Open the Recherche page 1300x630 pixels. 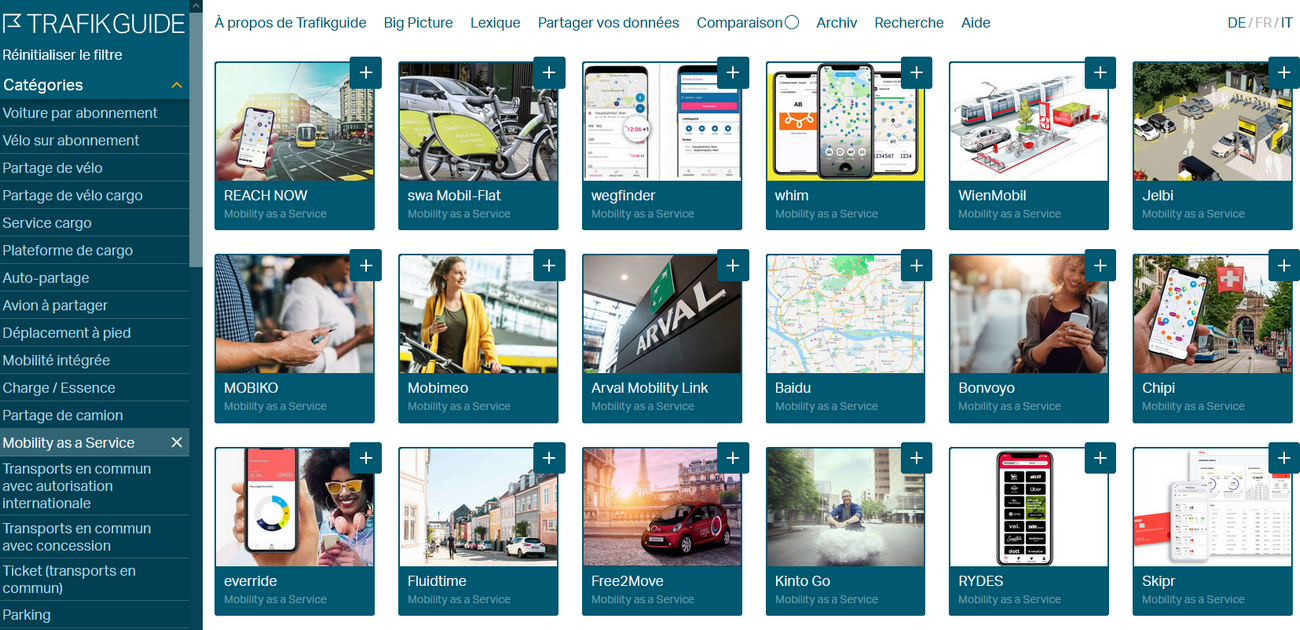[909, 22]
